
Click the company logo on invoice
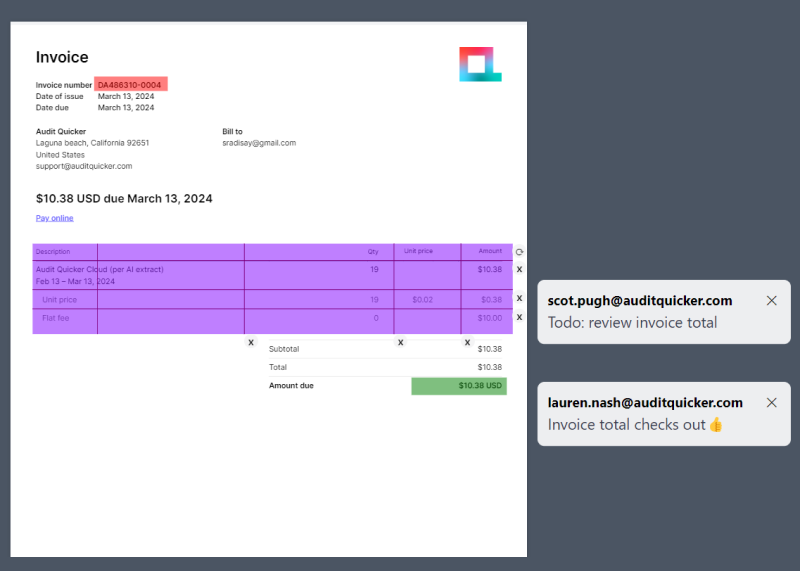click(480, 64)
